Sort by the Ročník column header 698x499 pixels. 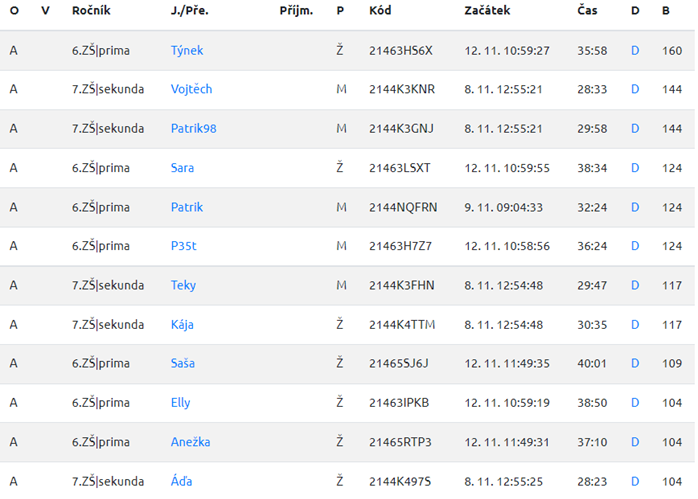pyautogui.click(x=91, y=11)
